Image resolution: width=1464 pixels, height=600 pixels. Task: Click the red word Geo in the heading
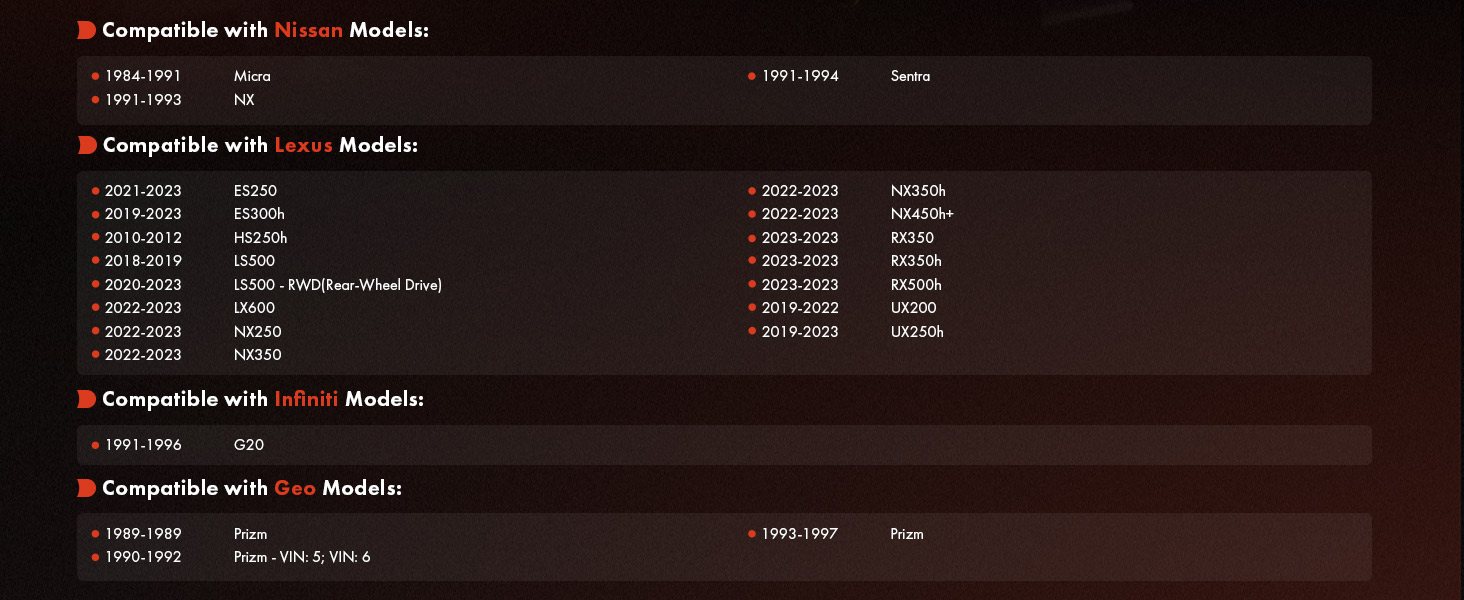click(295, 488)
